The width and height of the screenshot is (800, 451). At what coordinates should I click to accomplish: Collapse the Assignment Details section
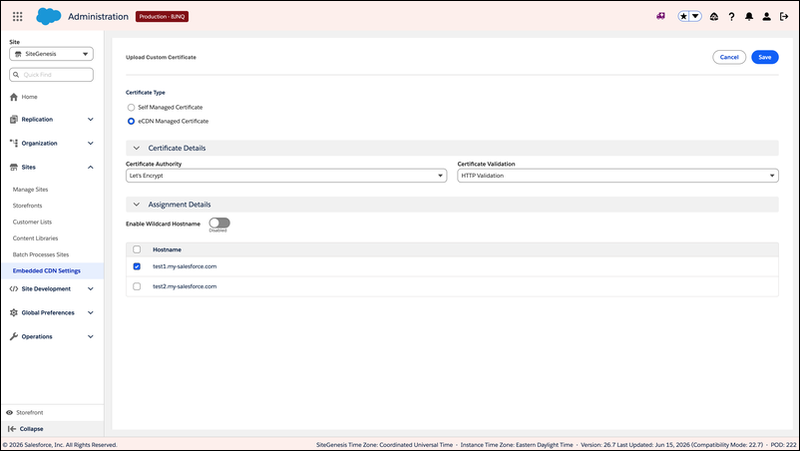pyautogui.click(x=136, y=205)
